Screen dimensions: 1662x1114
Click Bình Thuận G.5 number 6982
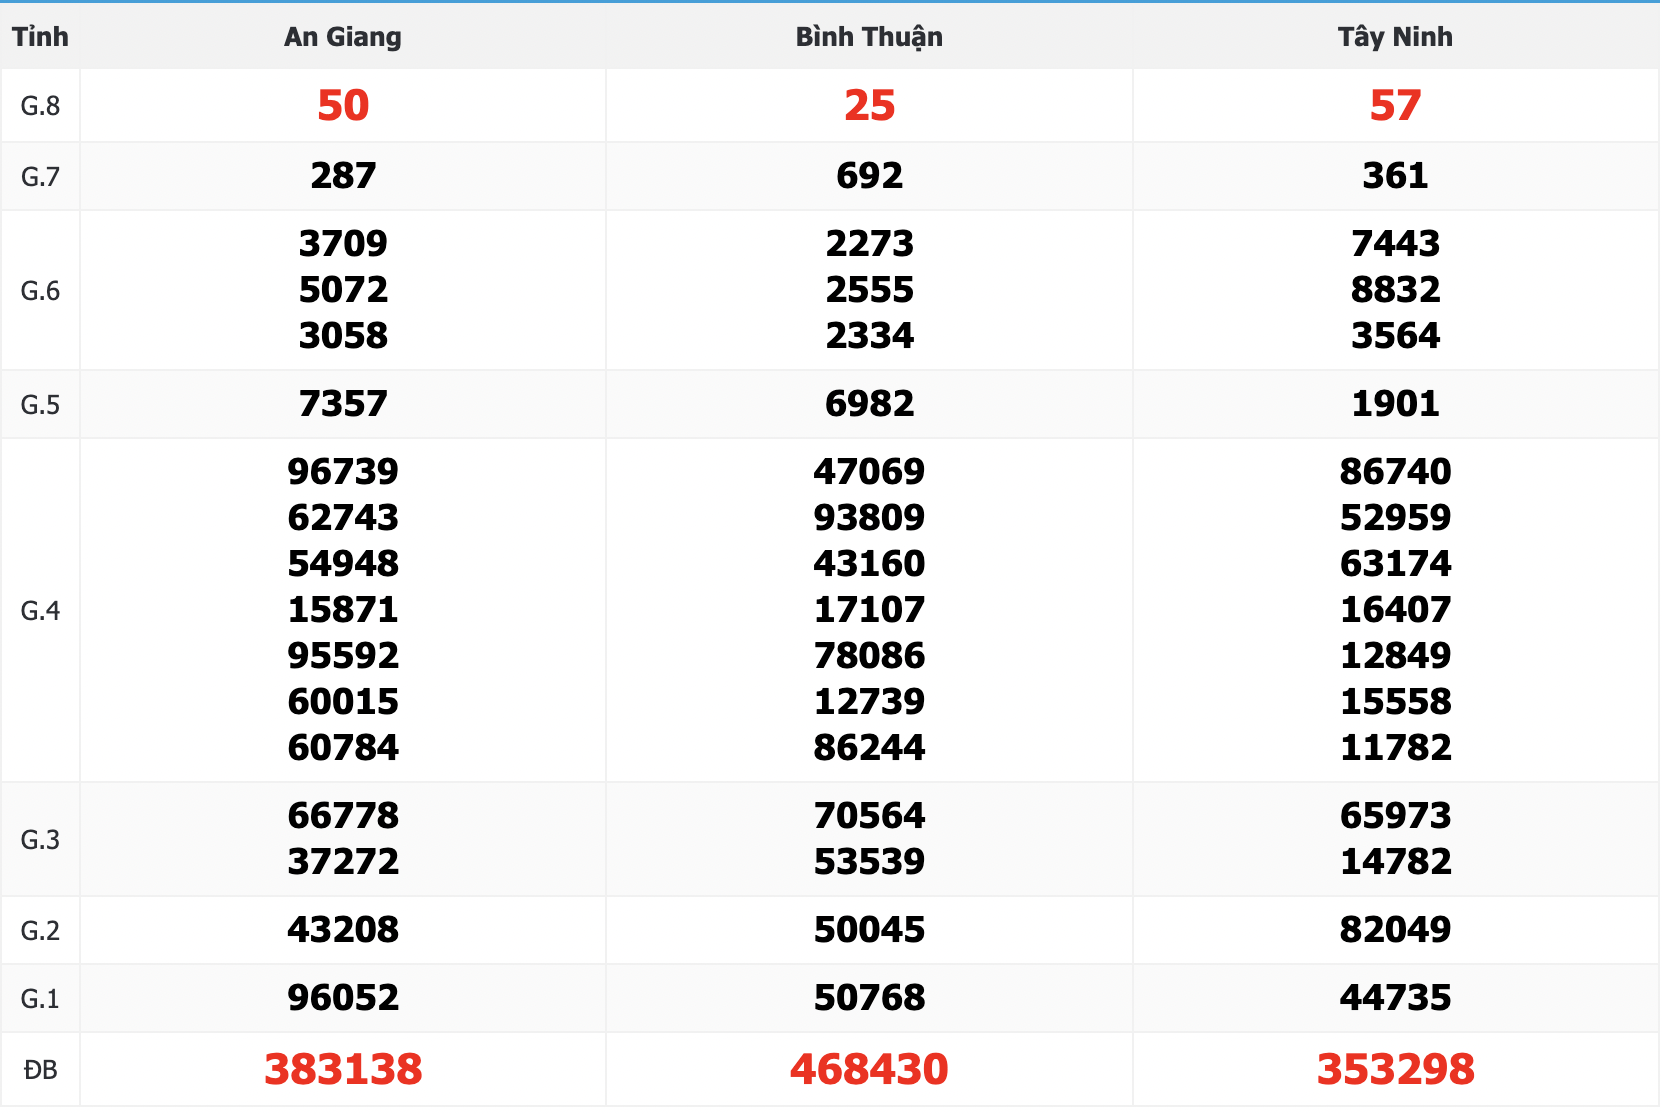869,404
